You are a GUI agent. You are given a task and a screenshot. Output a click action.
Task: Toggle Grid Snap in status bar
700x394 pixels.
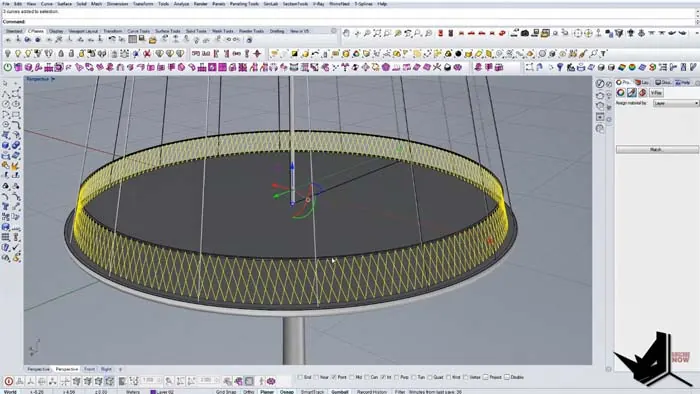coord(226,392)
